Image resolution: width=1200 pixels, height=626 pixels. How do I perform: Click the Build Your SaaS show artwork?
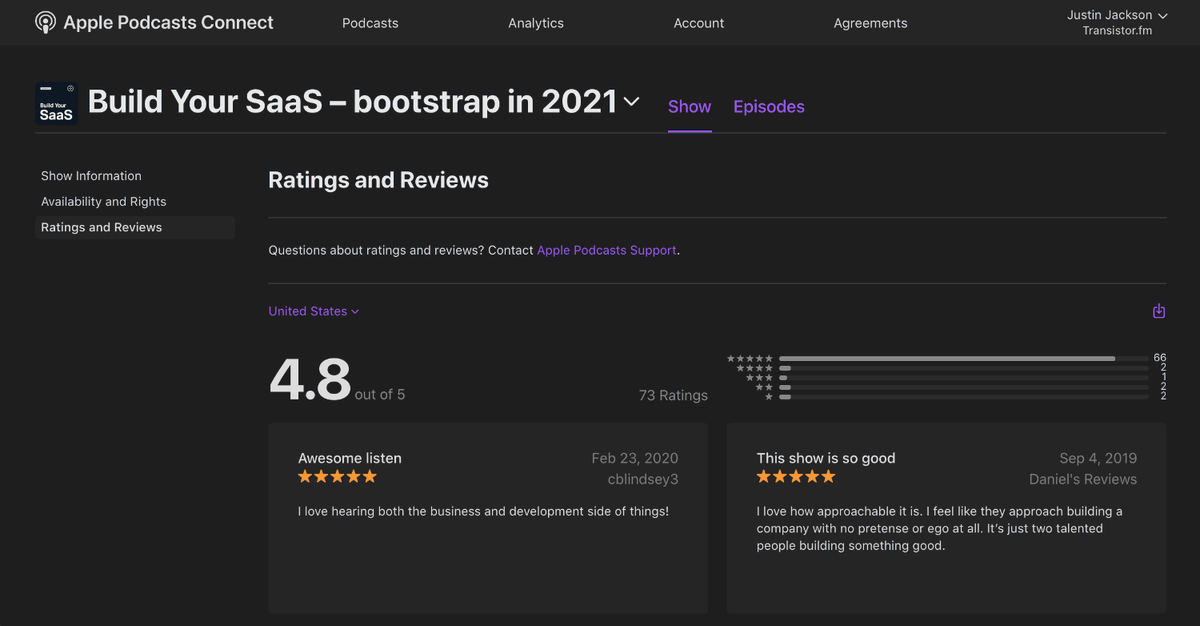pyautogui.click(x=57, y=103)
